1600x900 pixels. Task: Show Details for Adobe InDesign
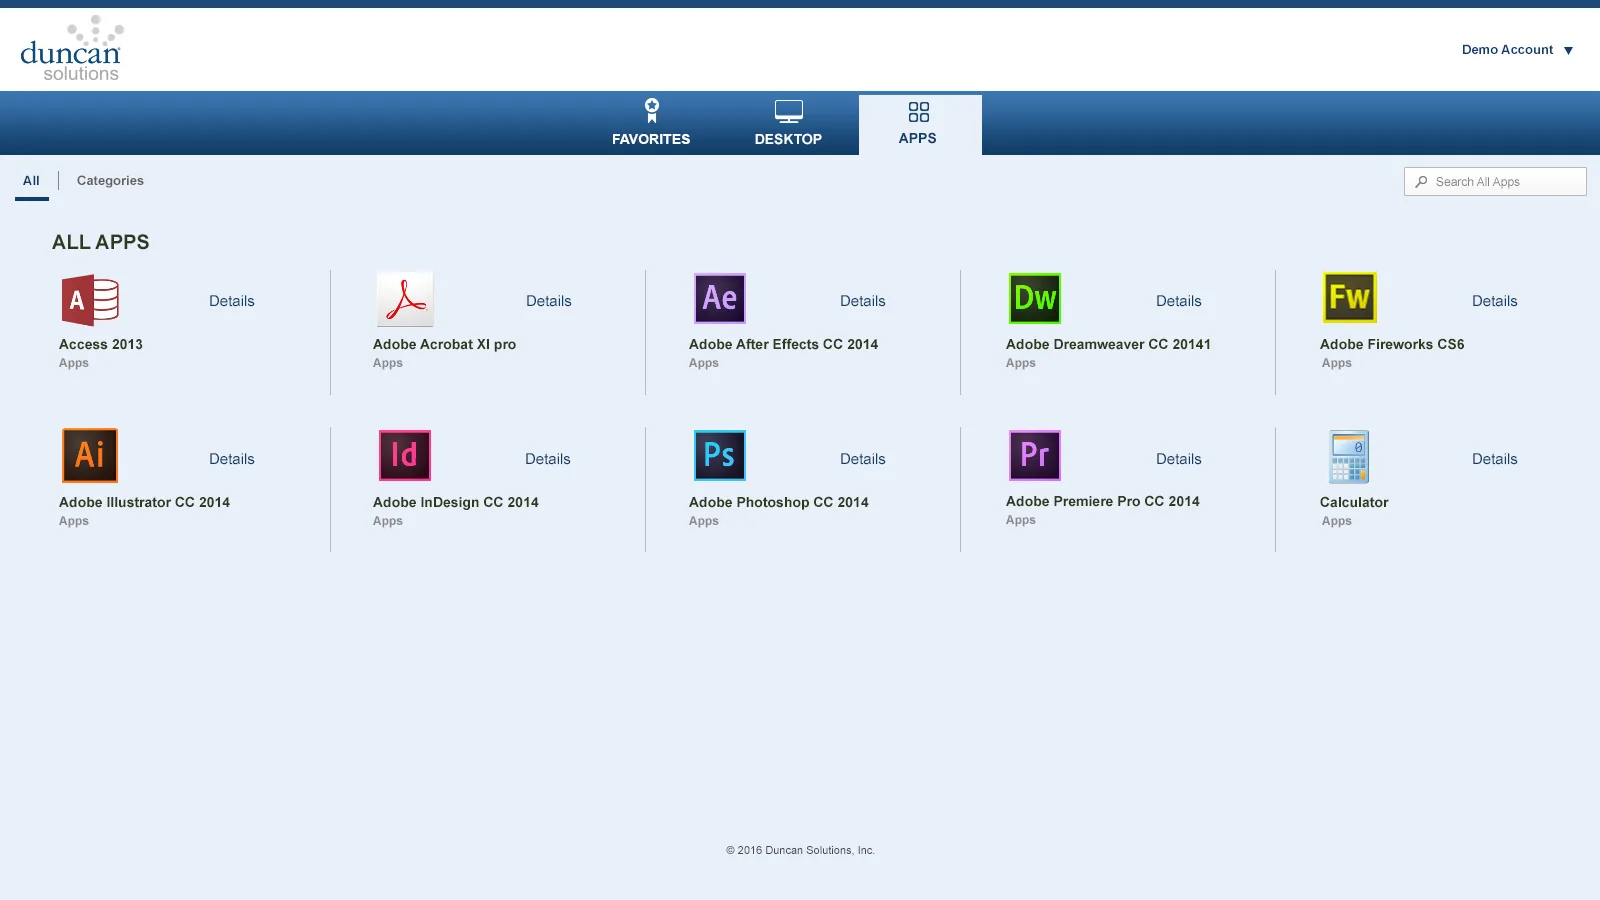tap(548, 459)
